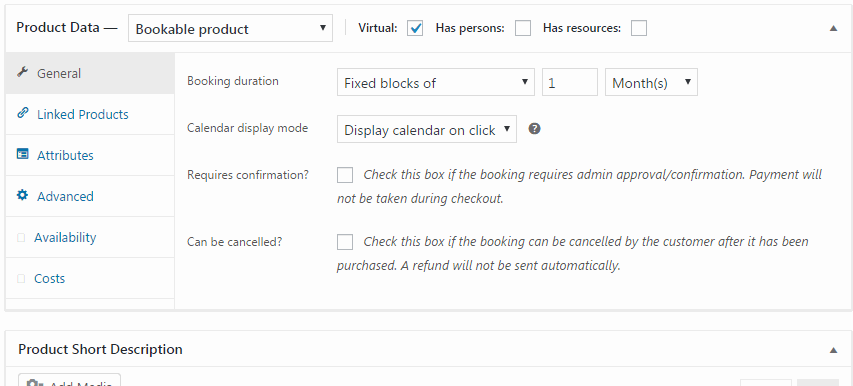Viewport: 853px width, 386px height.
Task: Open the Fixed blocks of dropdown
Action: pyautogui.click(x=436, y=82)
